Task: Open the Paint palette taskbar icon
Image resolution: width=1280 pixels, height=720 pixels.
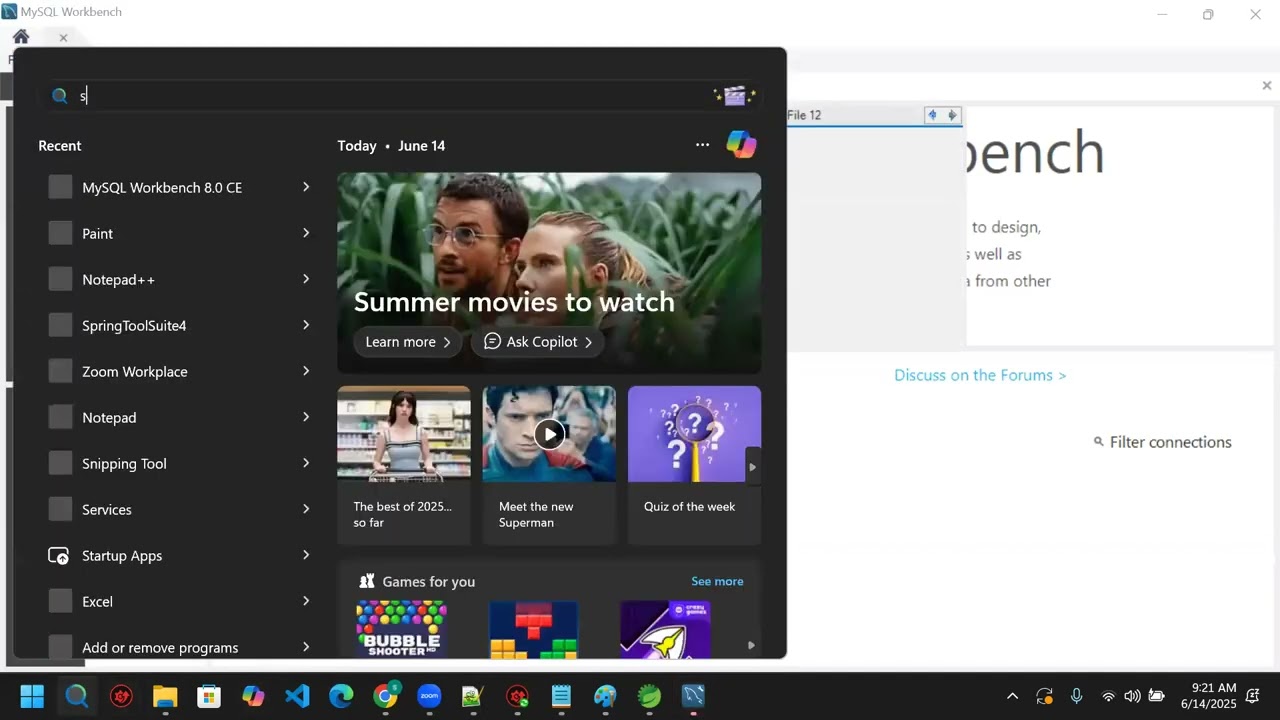Action: [x=605, y=696]
